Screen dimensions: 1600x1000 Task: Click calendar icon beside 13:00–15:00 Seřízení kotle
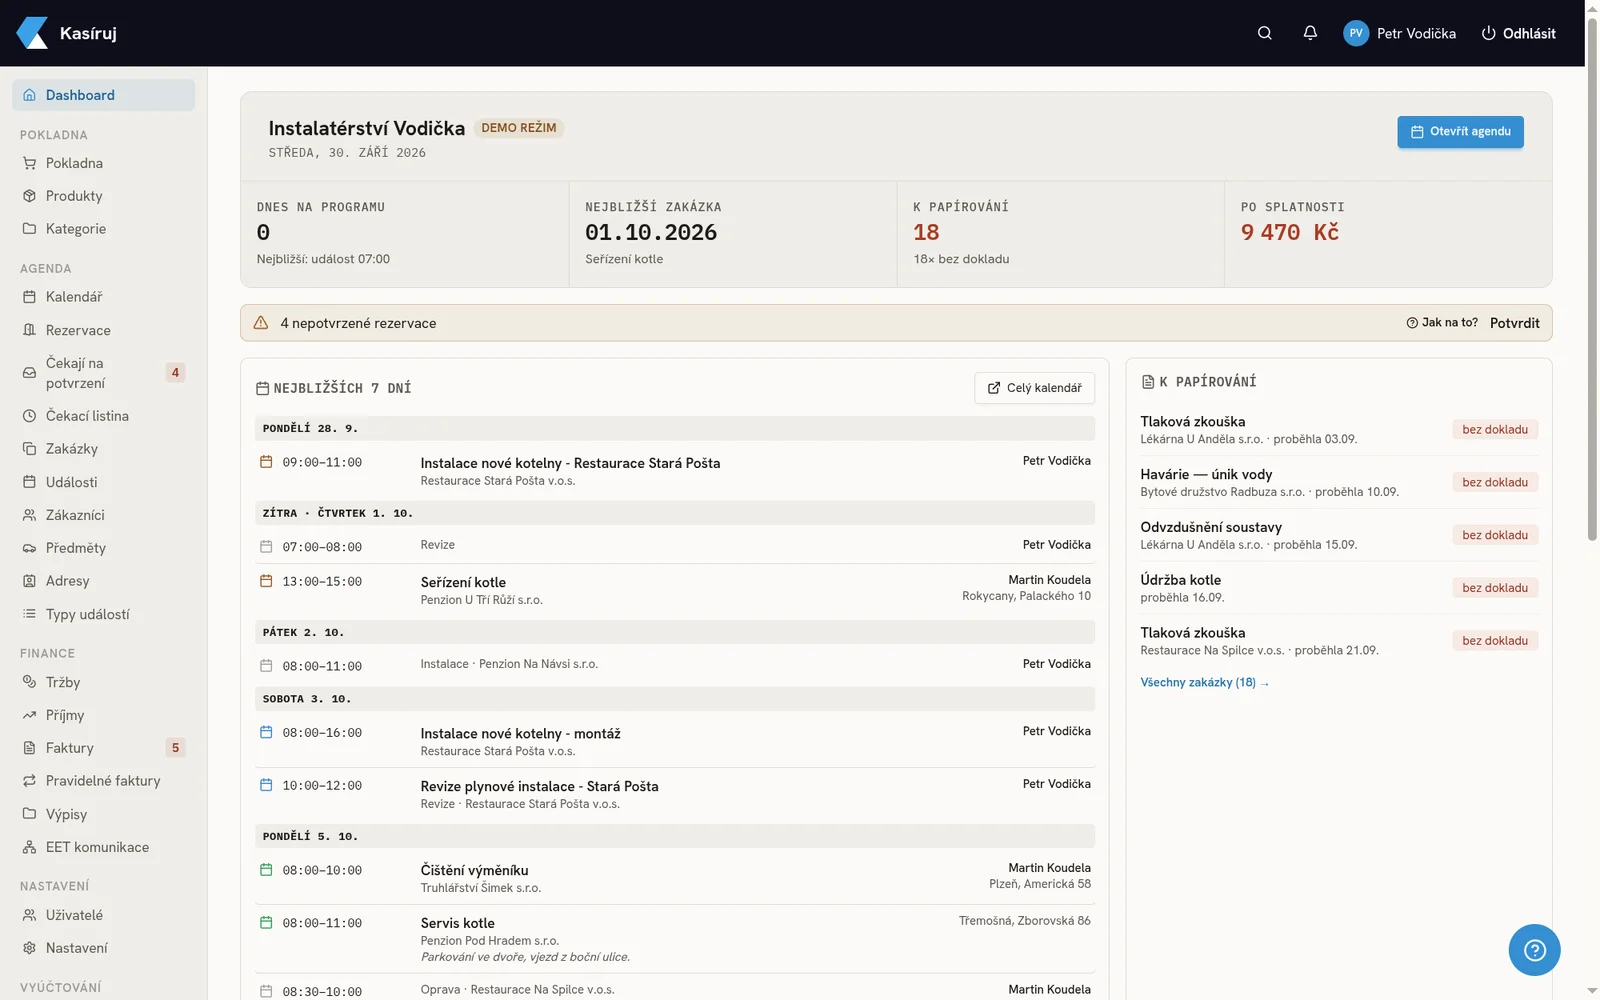pyautogui.click(x=266, y=581)
